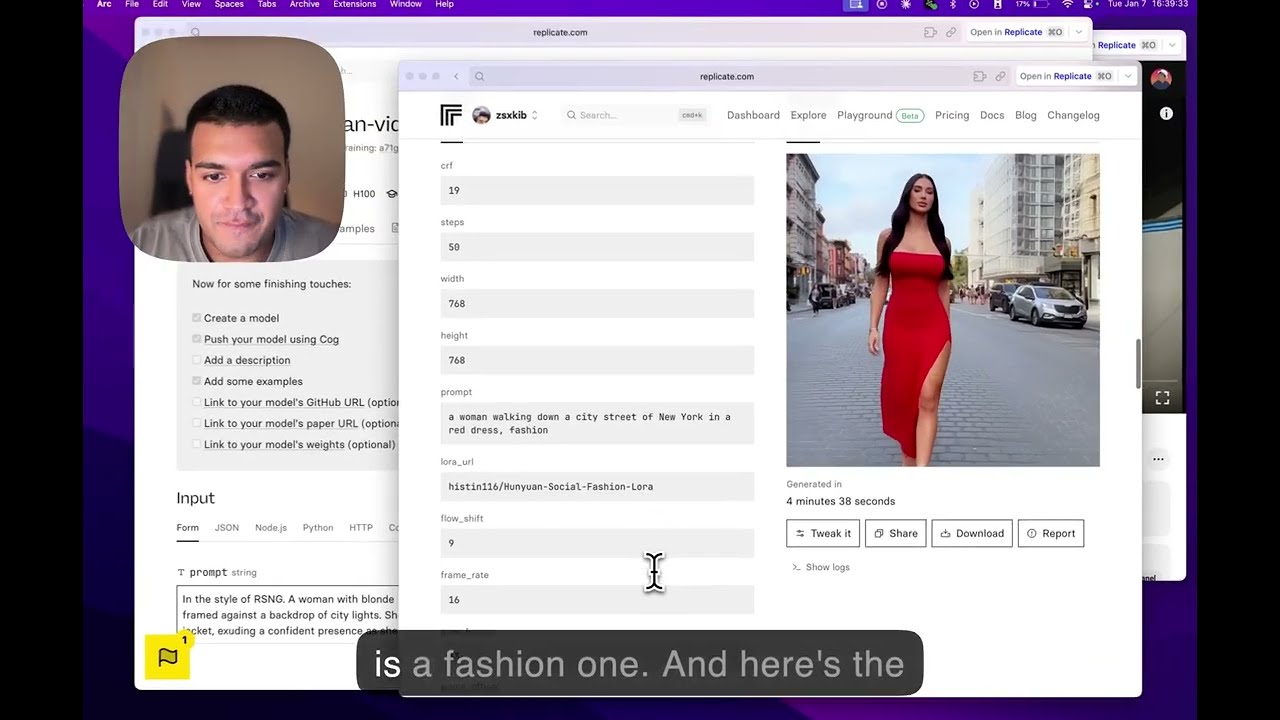
Task: Open the Dashboard page
Action: (x=753, y=115)
